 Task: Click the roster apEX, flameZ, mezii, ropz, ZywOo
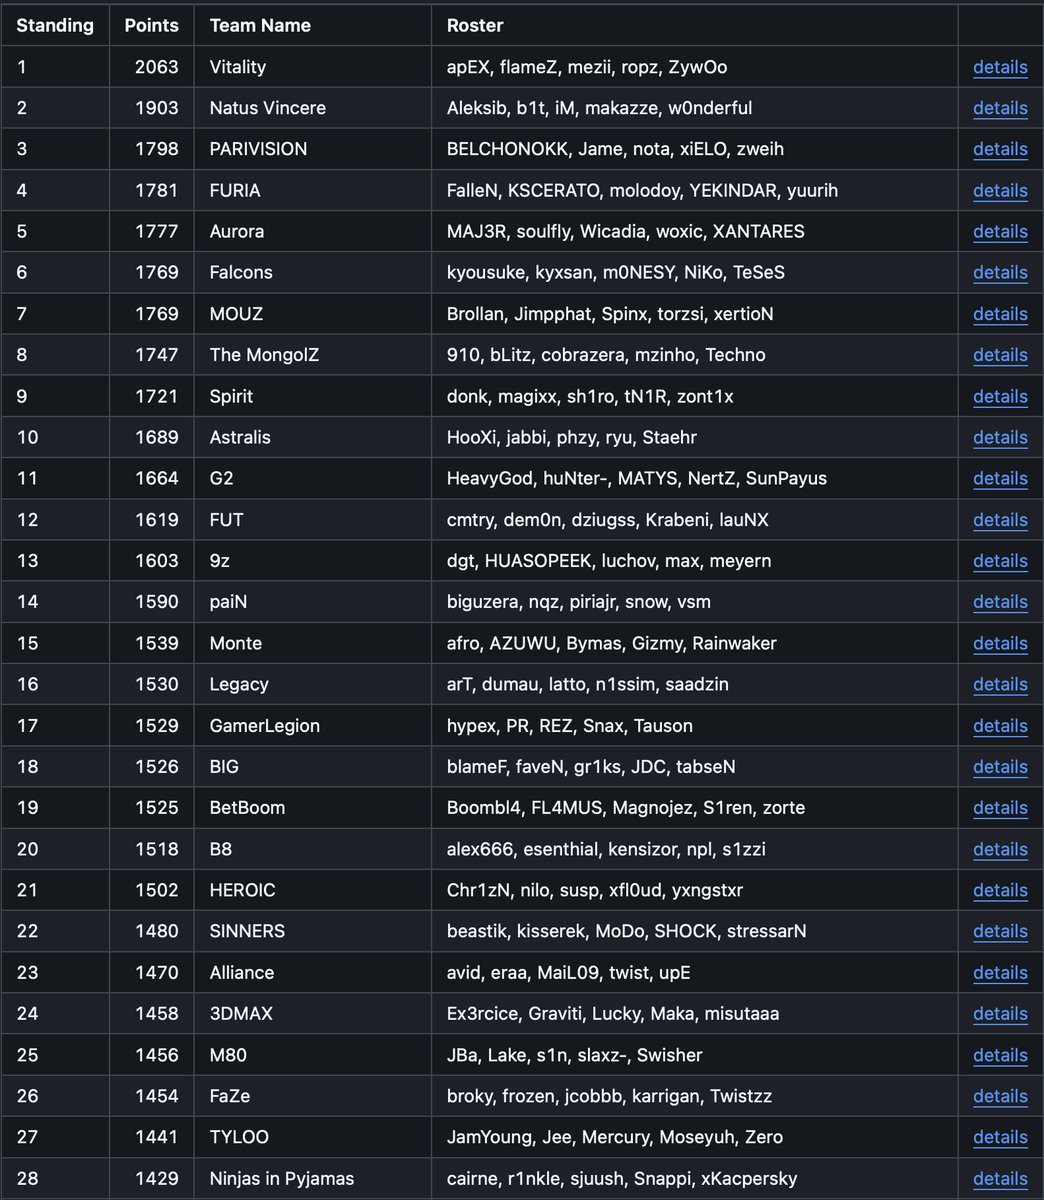pos(587,67)
